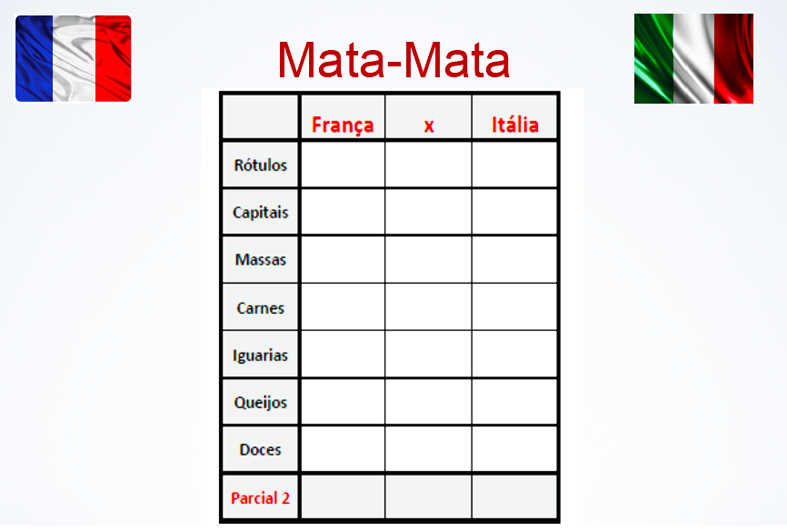This screenshot has height=531, width=787.
Task: Click the França Parcial 2 total cell
Action: tap(342, 497)
